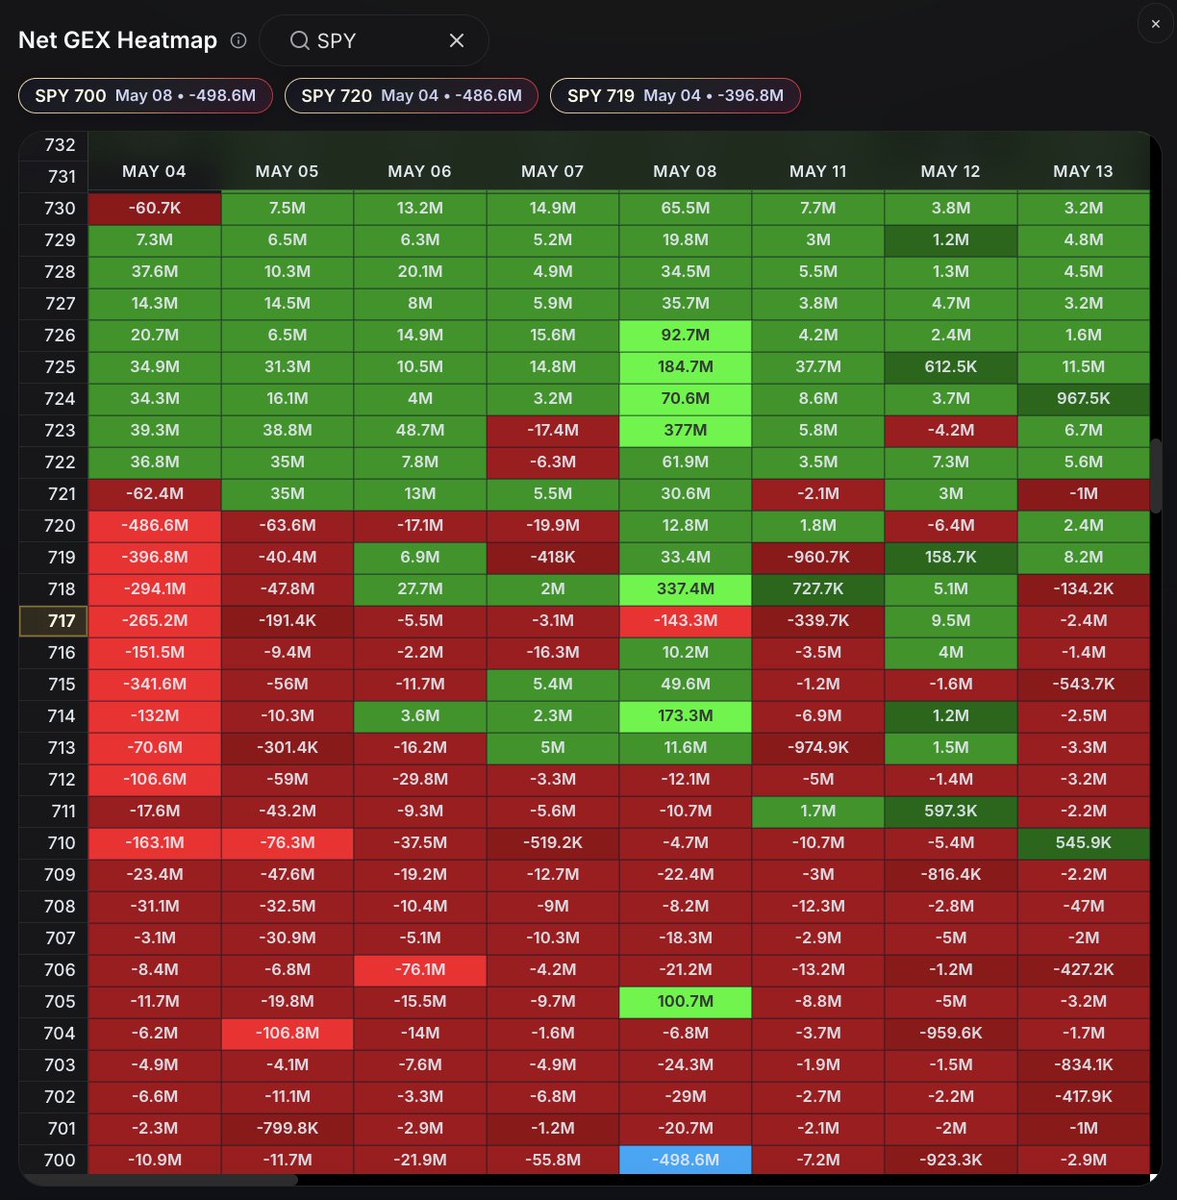Click the 705 strike row label

pyautogui.click(x=54, y=1002)
